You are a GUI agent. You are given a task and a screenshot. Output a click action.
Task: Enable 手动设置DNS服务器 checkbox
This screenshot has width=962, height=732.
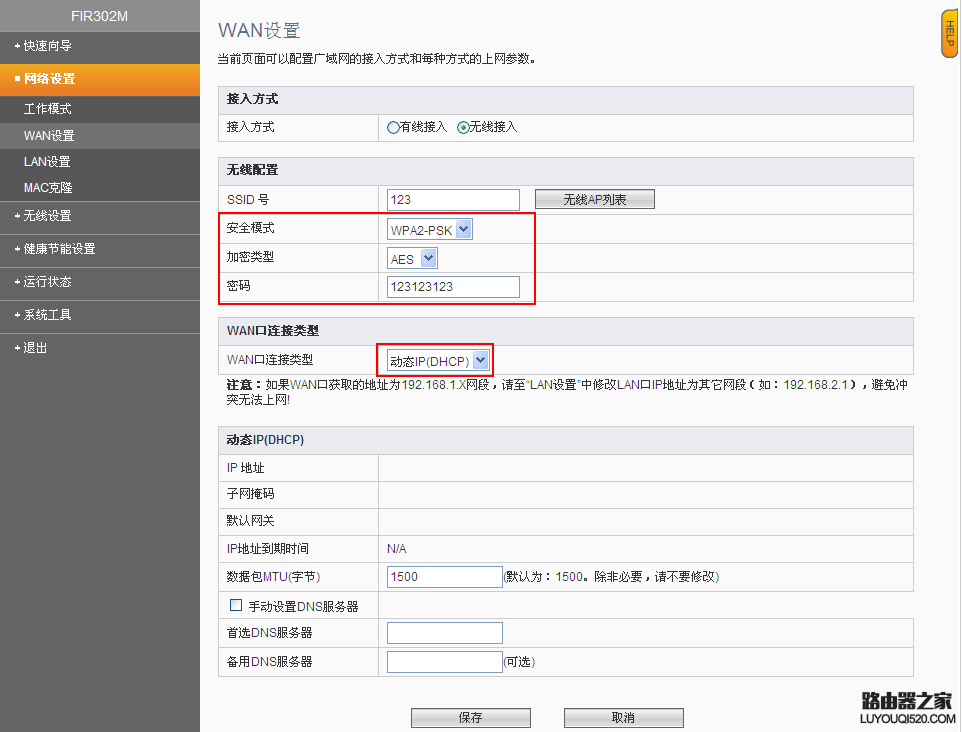(236, 605)
